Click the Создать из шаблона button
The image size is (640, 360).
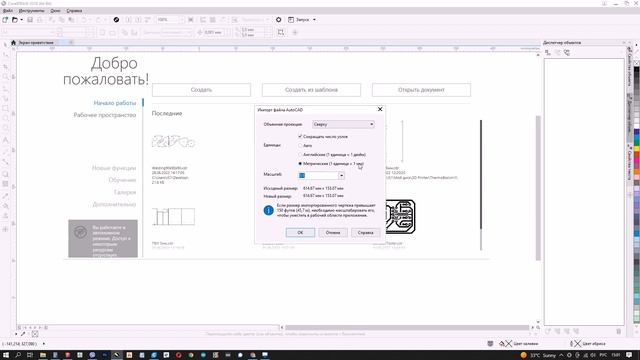click(x=311, y=90)
